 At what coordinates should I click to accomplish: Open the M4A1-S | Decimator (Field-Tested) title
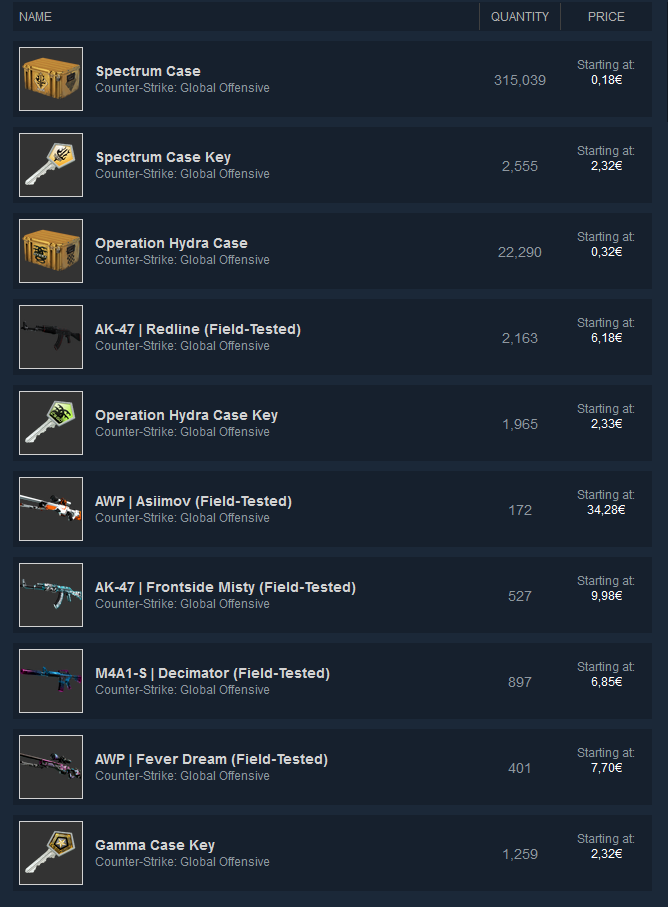point(212,673)
